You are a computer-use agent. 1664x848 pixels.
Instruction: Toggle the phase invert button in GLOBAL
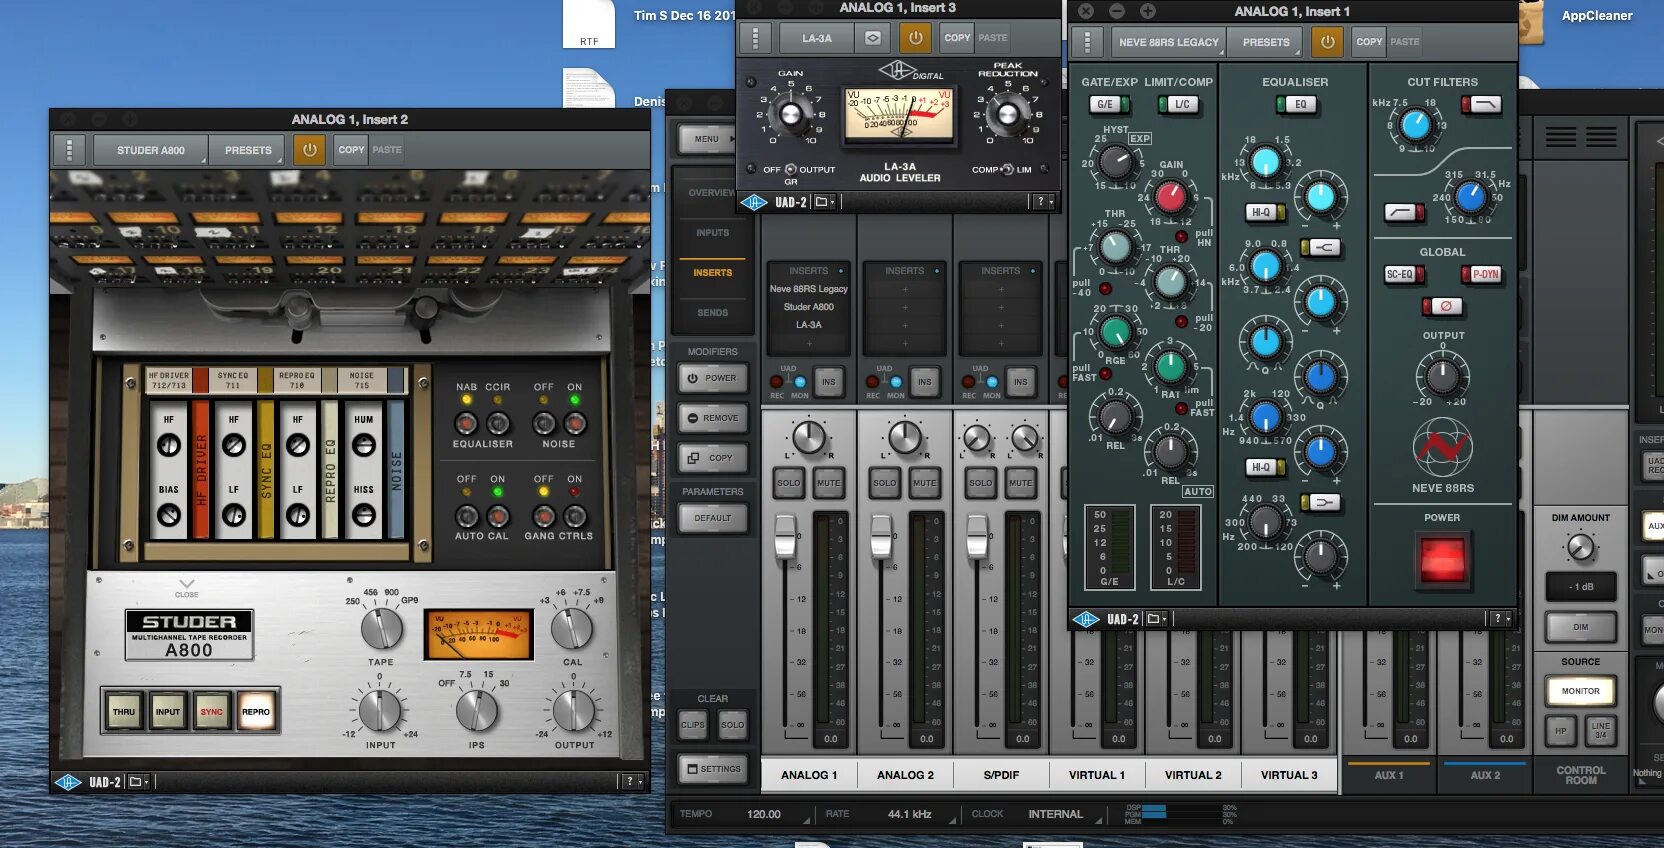click(x=1442, y=306)
